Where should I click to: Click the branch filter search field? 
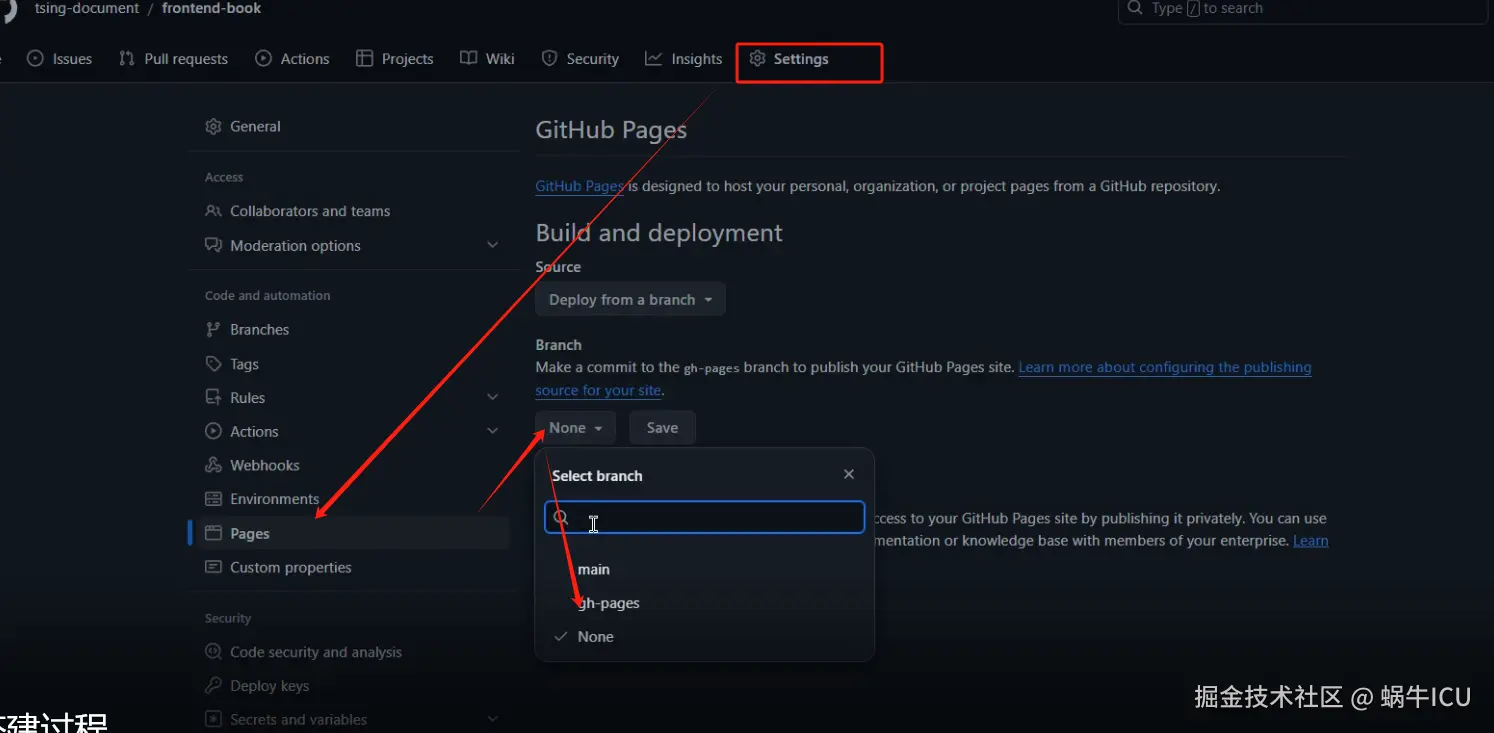705,517
